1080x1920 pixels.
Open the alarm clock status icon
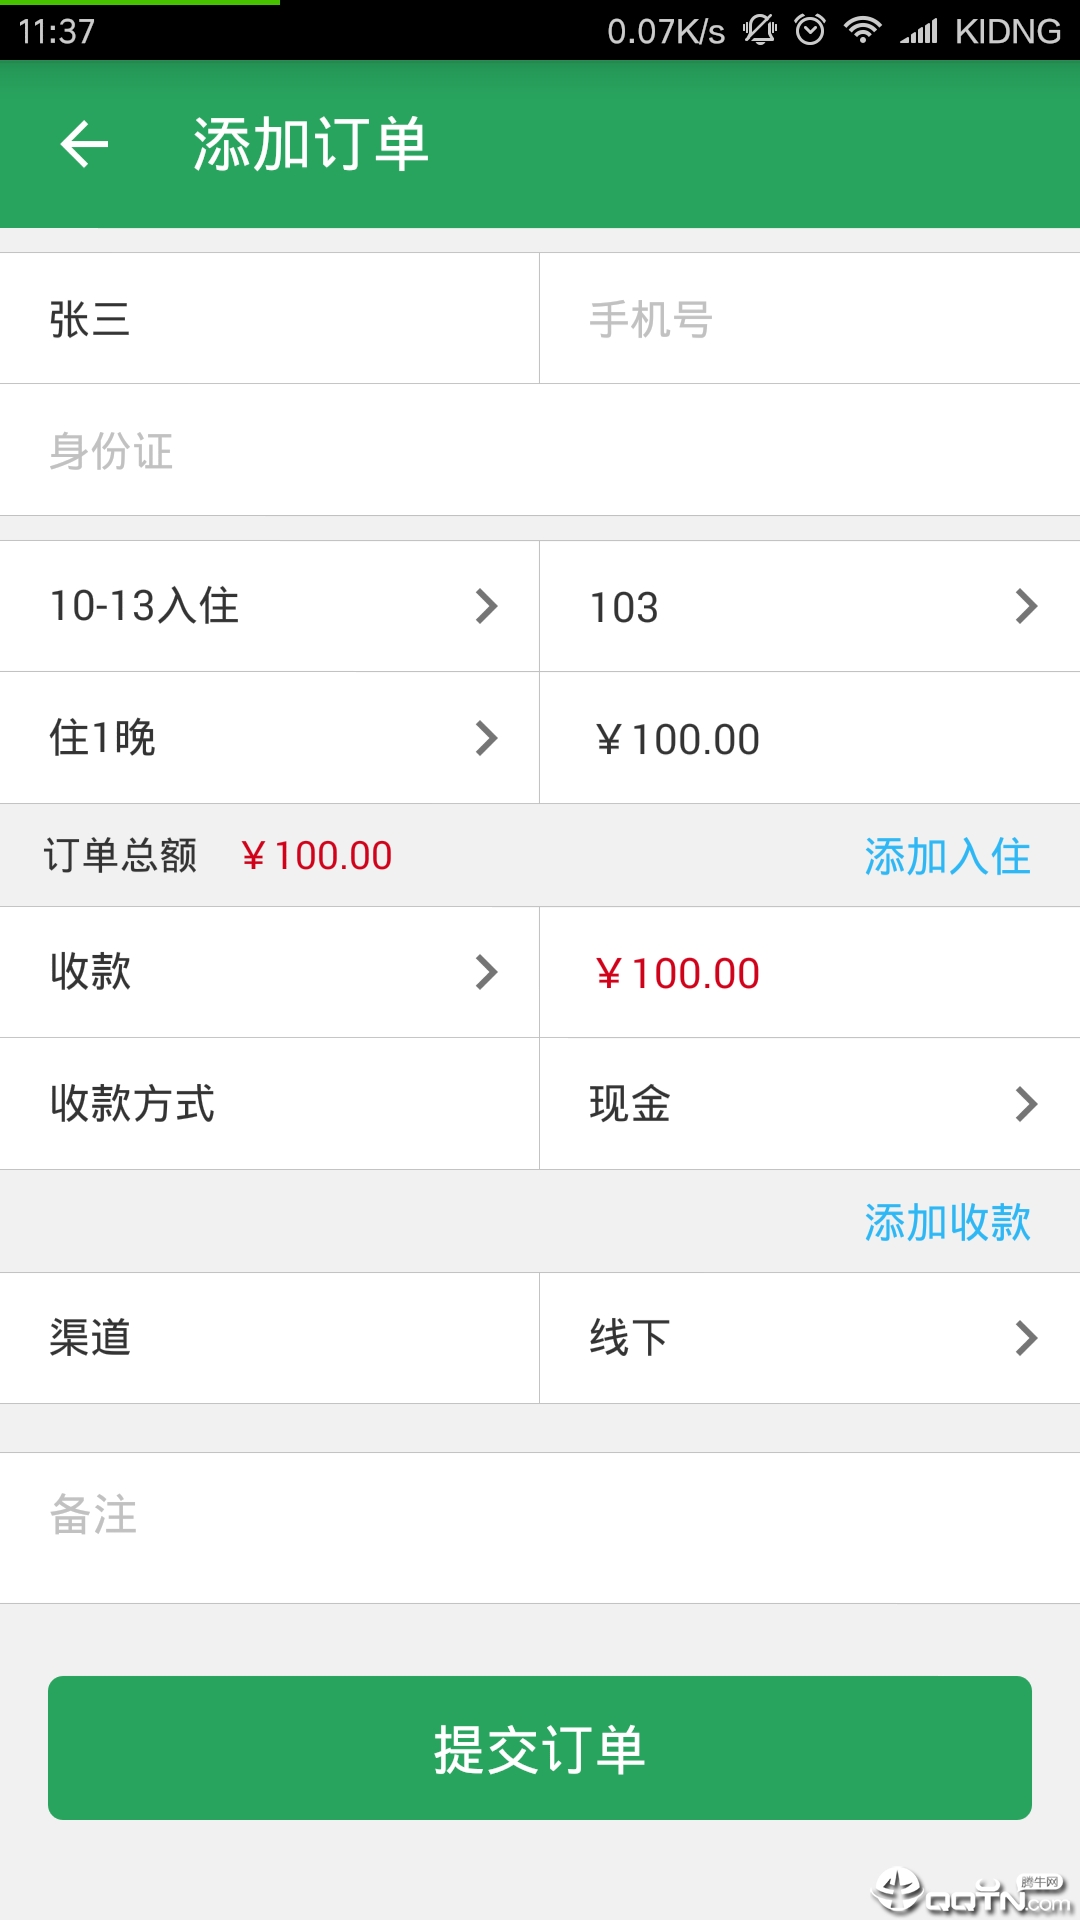(x=810, y=30)
